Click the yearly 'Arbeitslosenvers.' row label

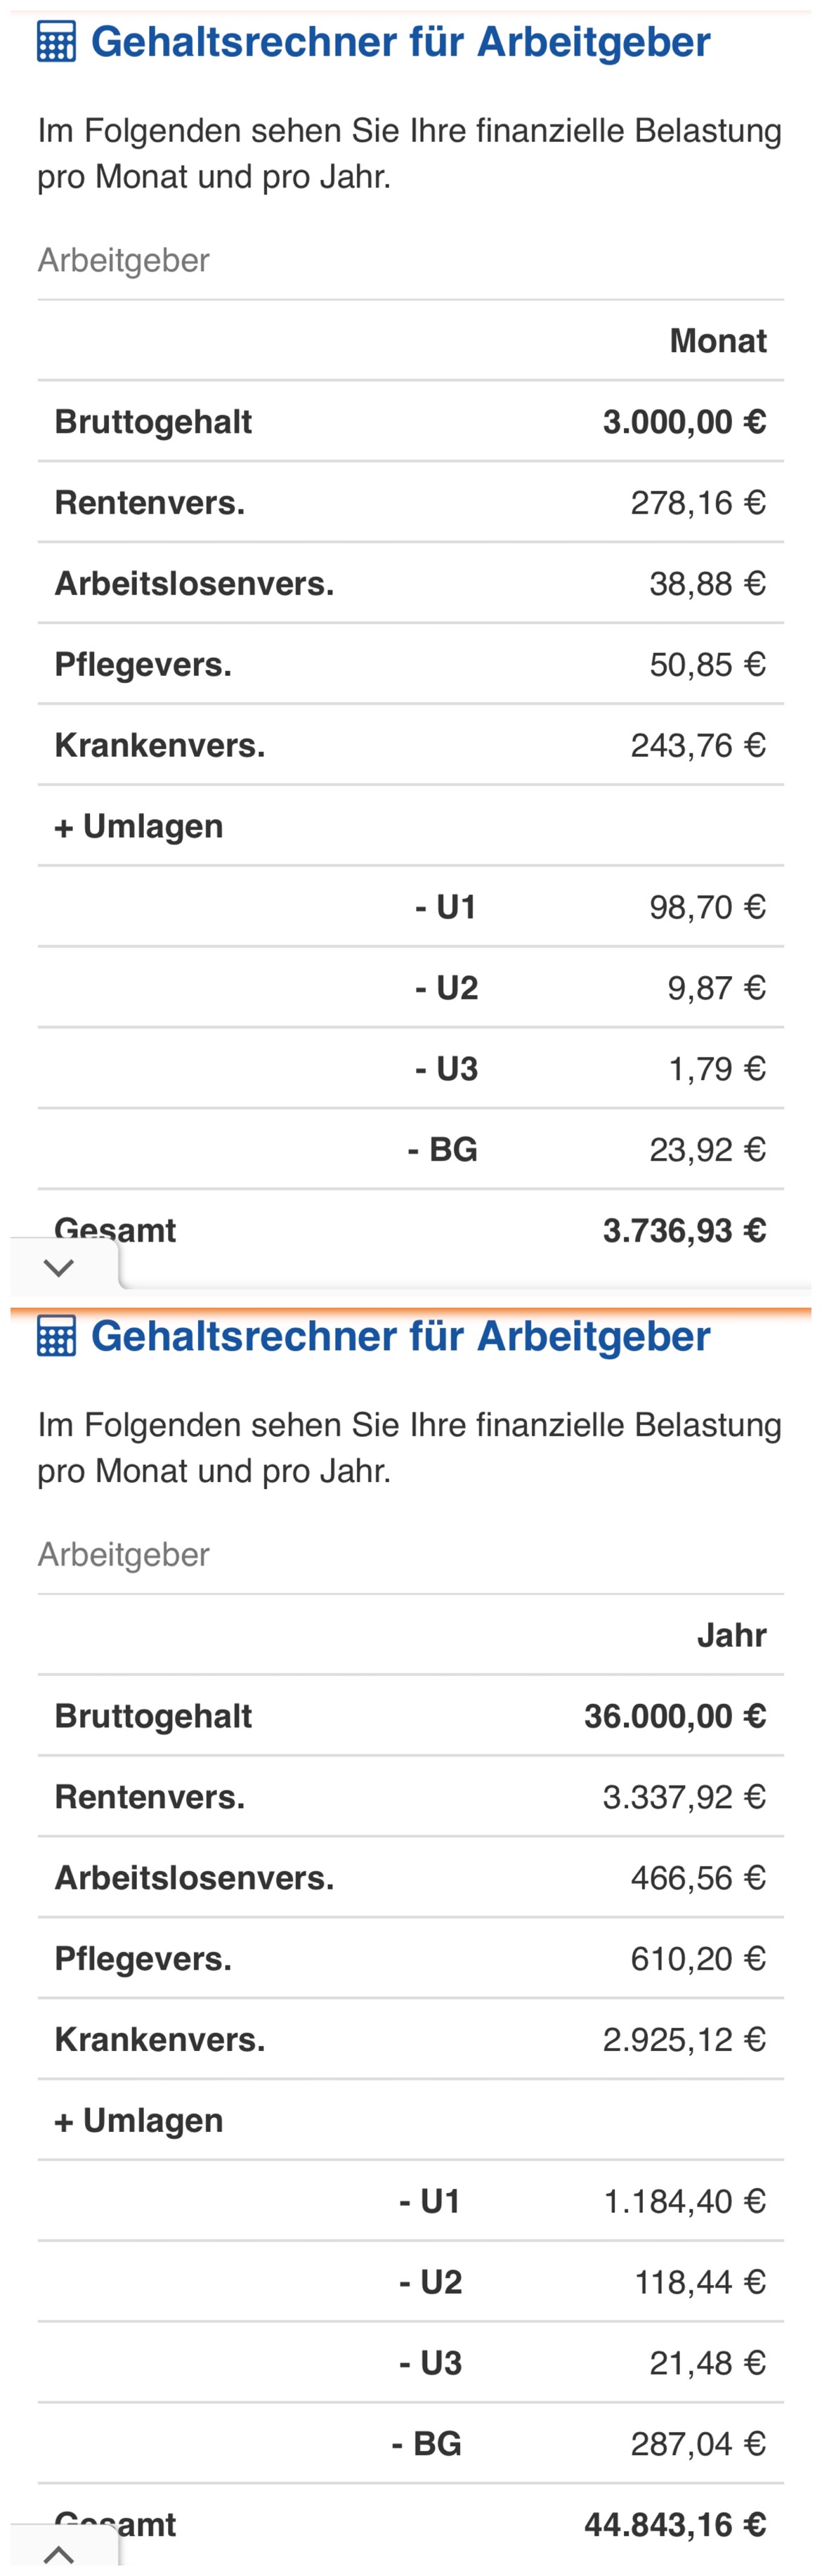194,1878
